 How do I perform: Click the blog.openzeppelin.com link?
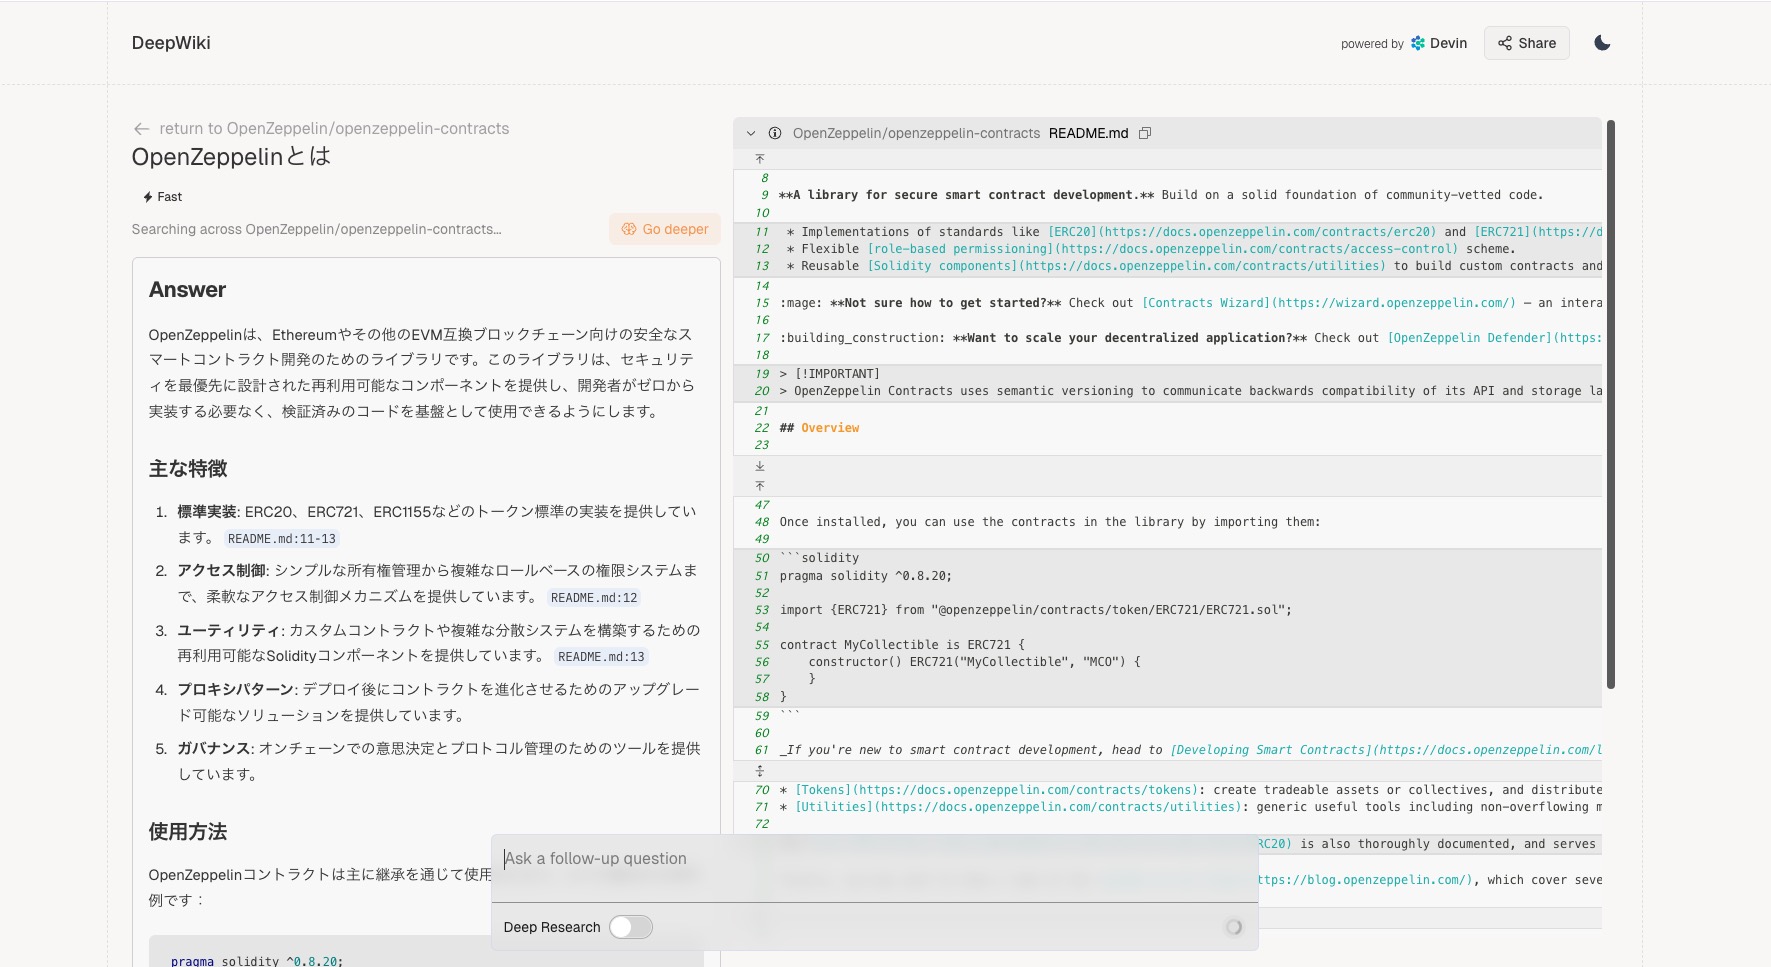click(x=1365, y=880)
